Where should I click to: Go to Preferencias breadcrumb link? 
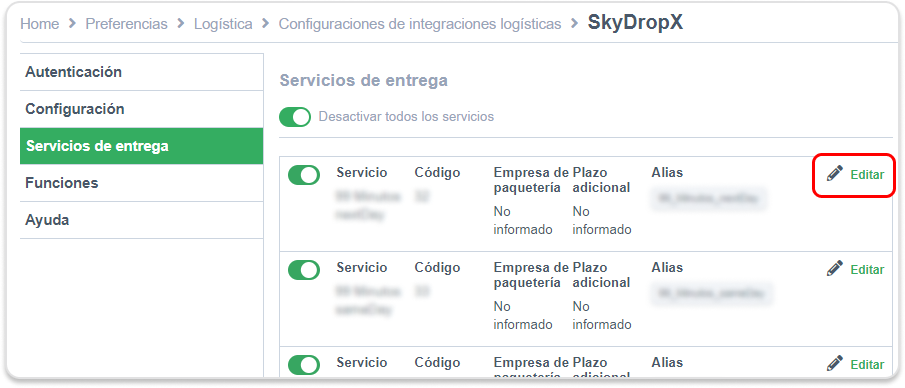pos(126,24)
